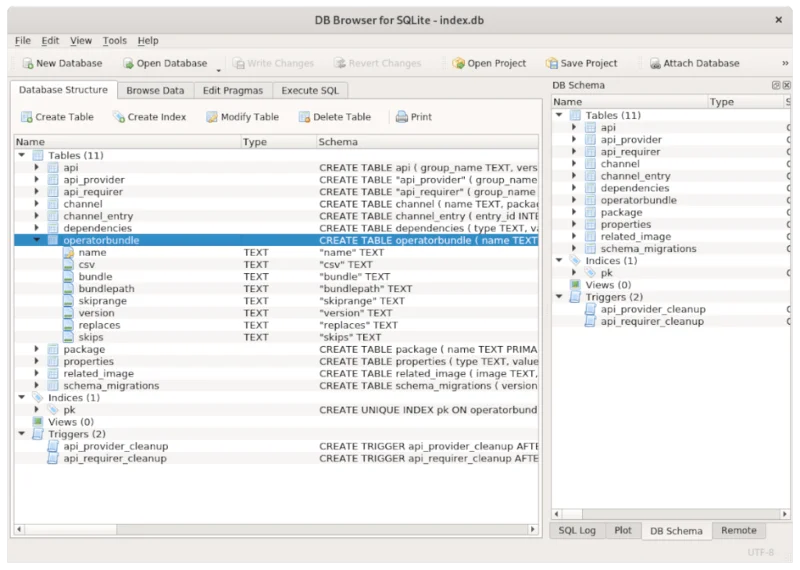Click the Modify Table icon
The image size is (800, 570).
pos(212,117)
